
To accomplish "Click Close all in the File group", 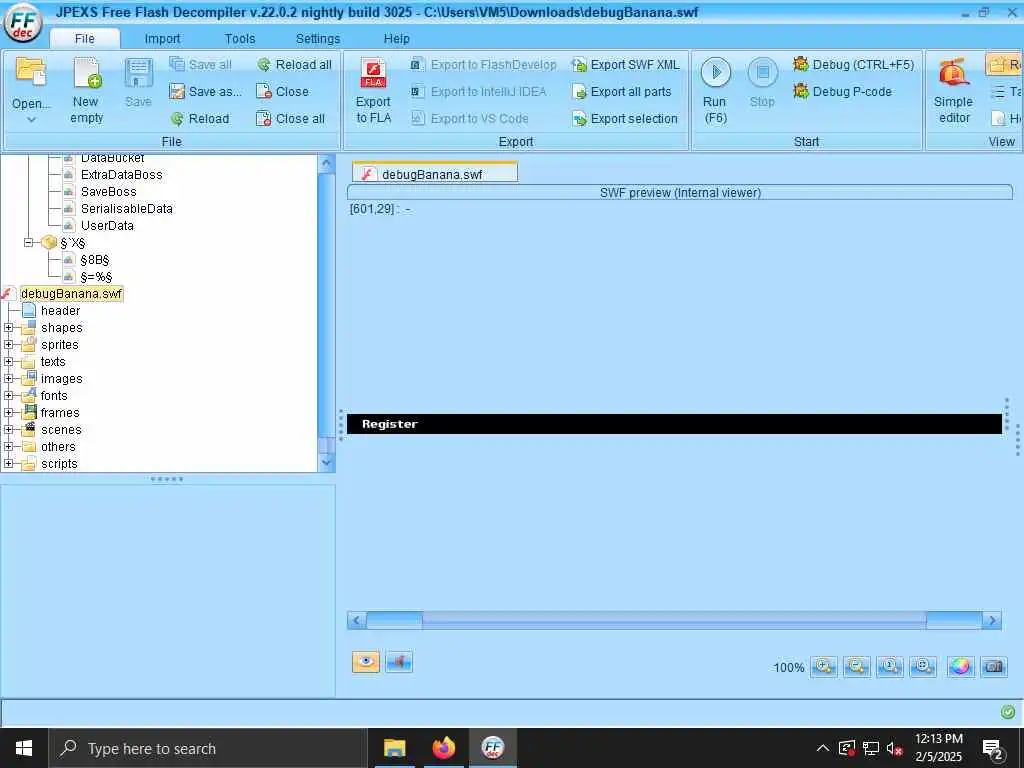I will (291, 118).
